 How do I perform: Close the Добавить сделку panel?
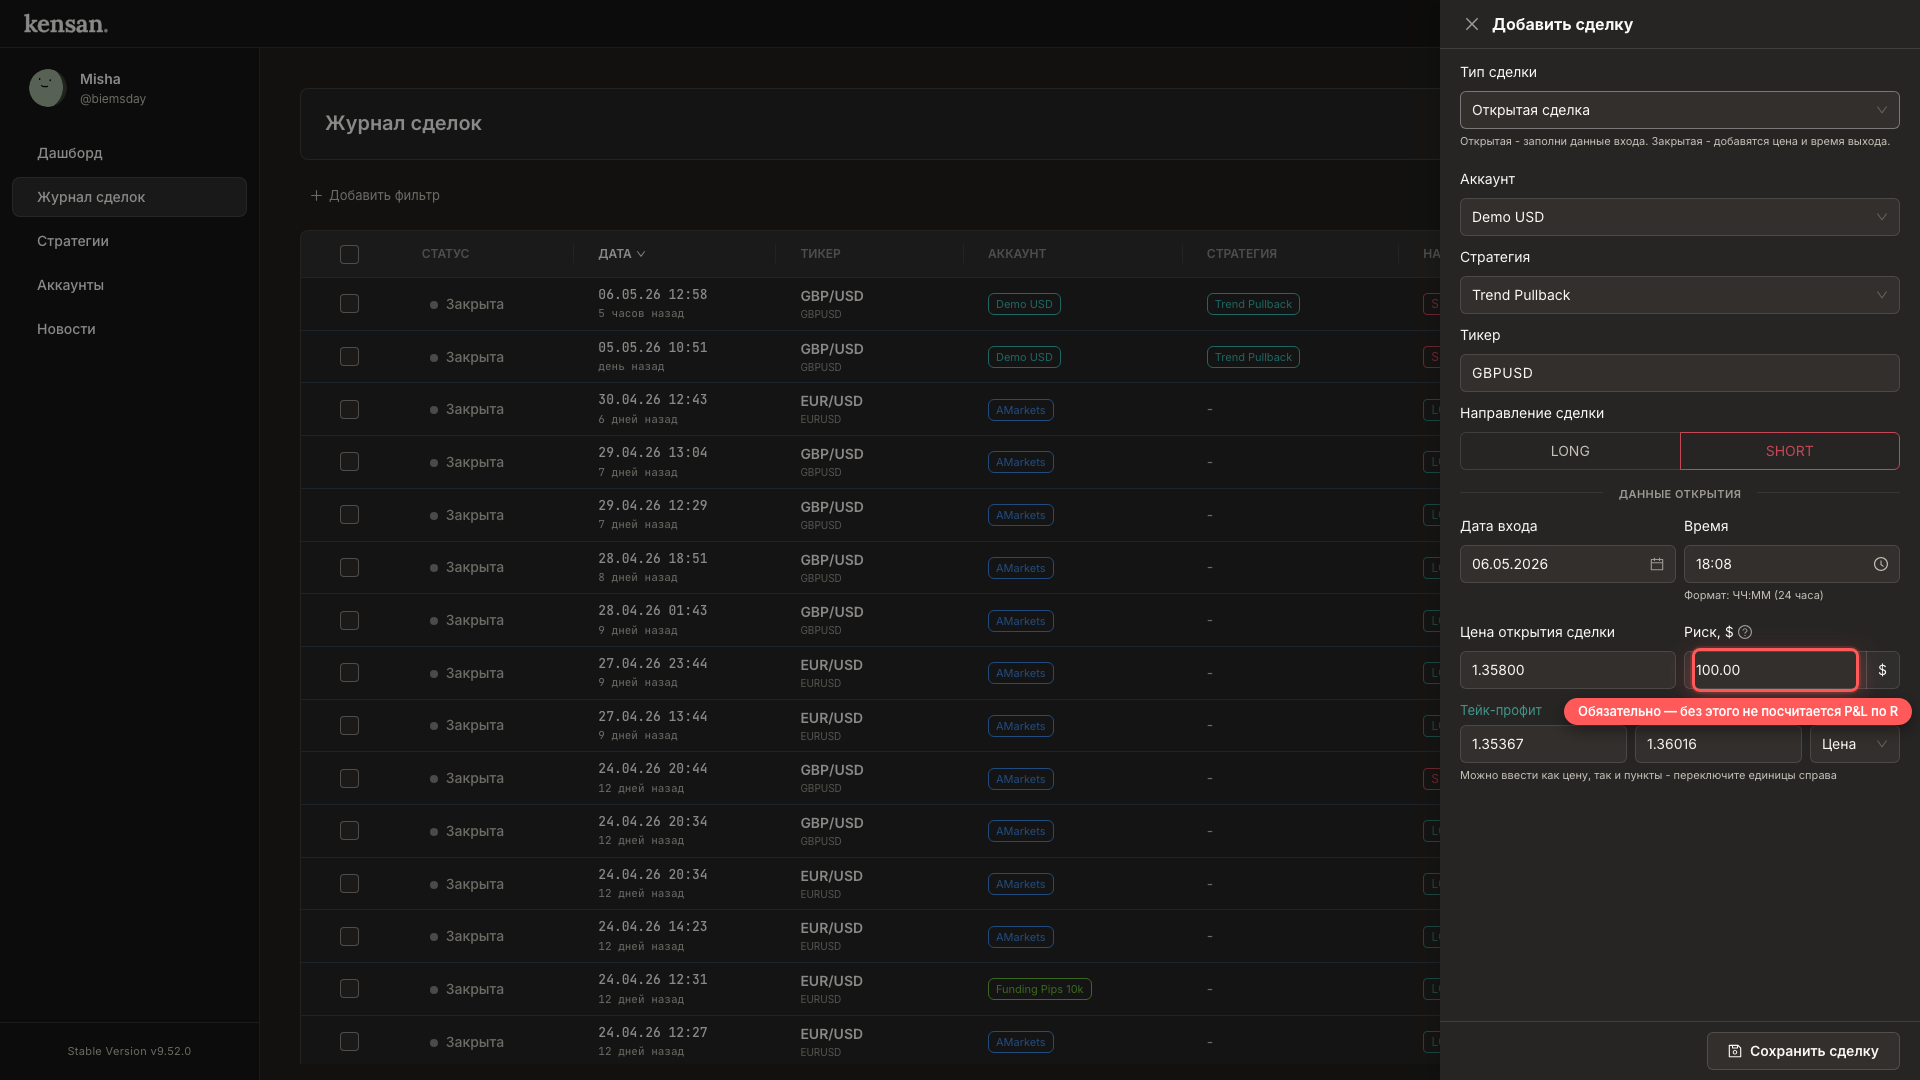click(1472, 24)
